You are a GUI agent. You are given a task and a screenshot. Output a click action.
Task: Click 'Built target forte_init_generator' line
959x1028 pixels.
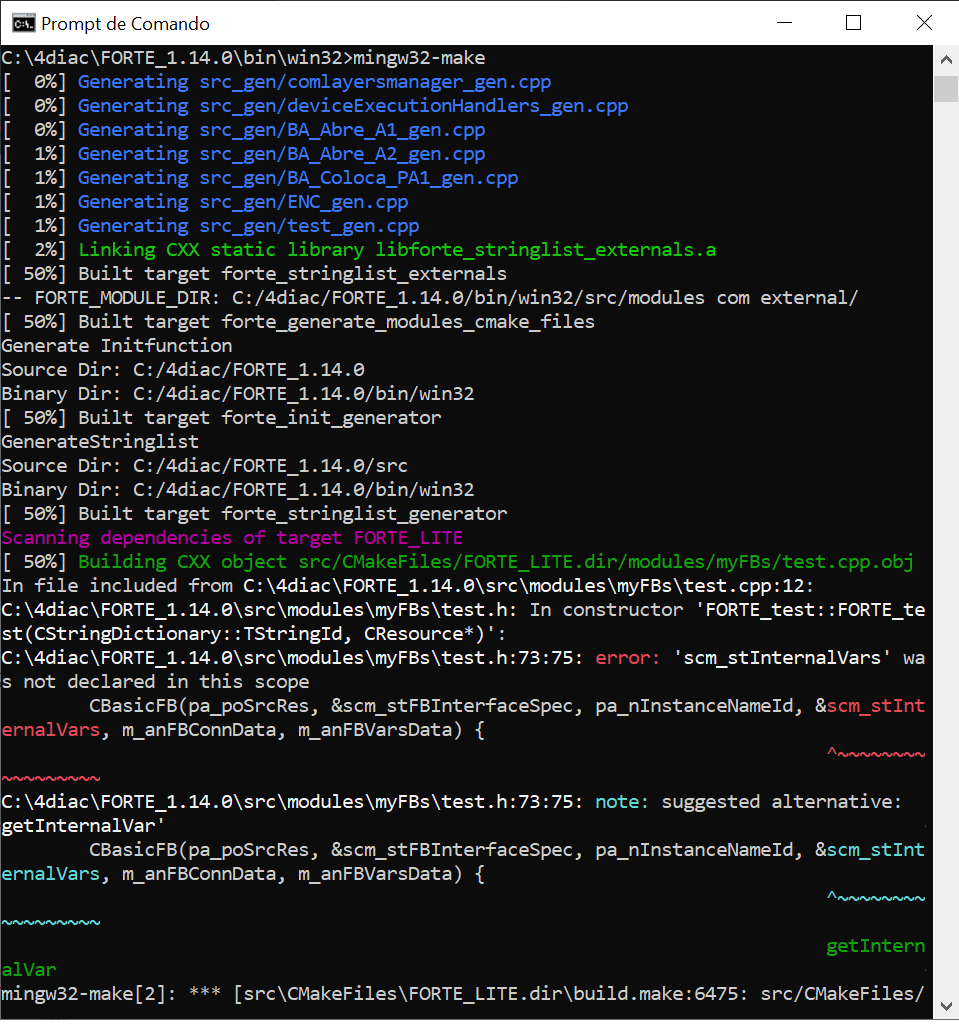click(x=222, y=418)
